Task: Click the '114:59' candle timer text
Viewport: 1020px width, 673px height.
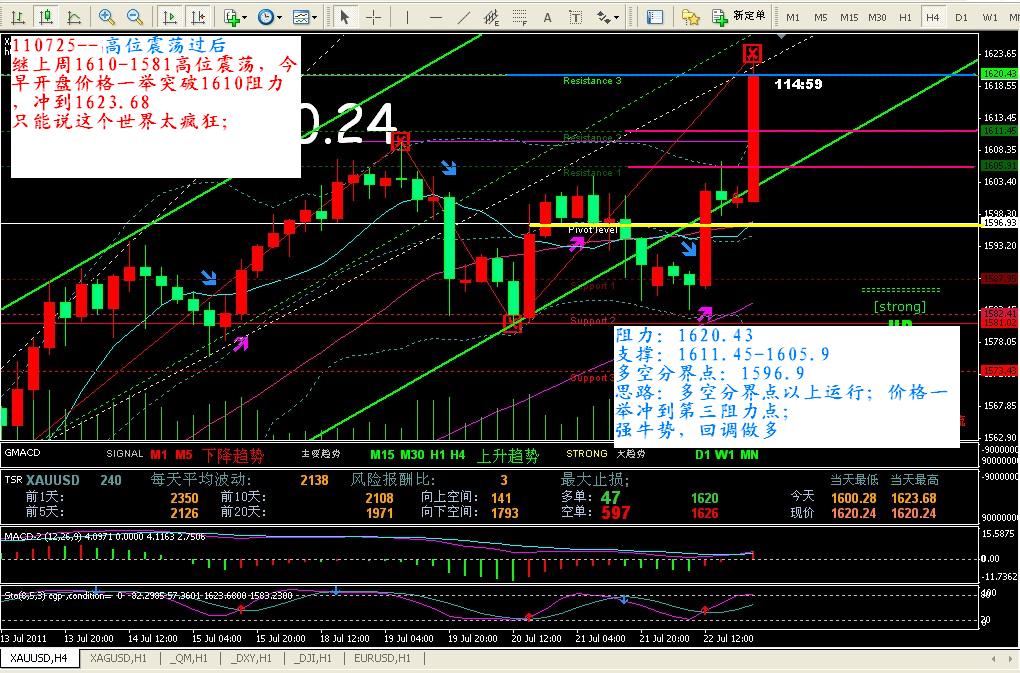Action: pos(798,84)
